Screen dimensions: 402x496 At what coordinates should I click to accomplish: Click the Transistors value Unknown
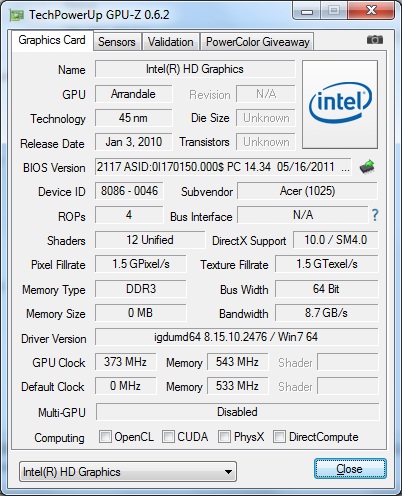tap(266, 142)
